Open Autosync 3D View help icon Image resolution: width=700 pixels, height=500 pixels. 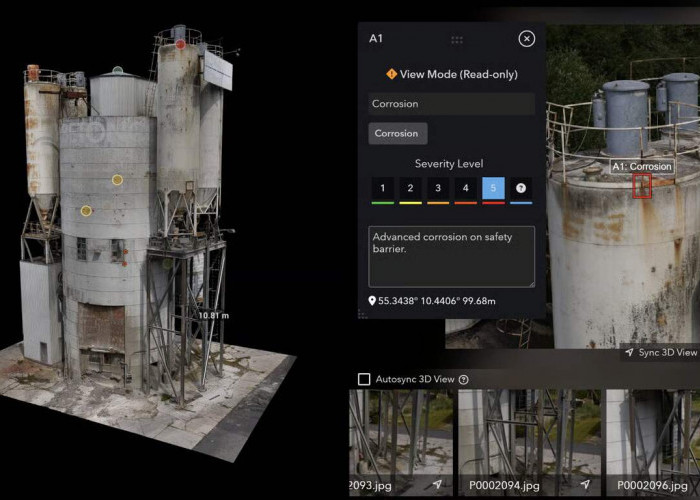point(464,380)
